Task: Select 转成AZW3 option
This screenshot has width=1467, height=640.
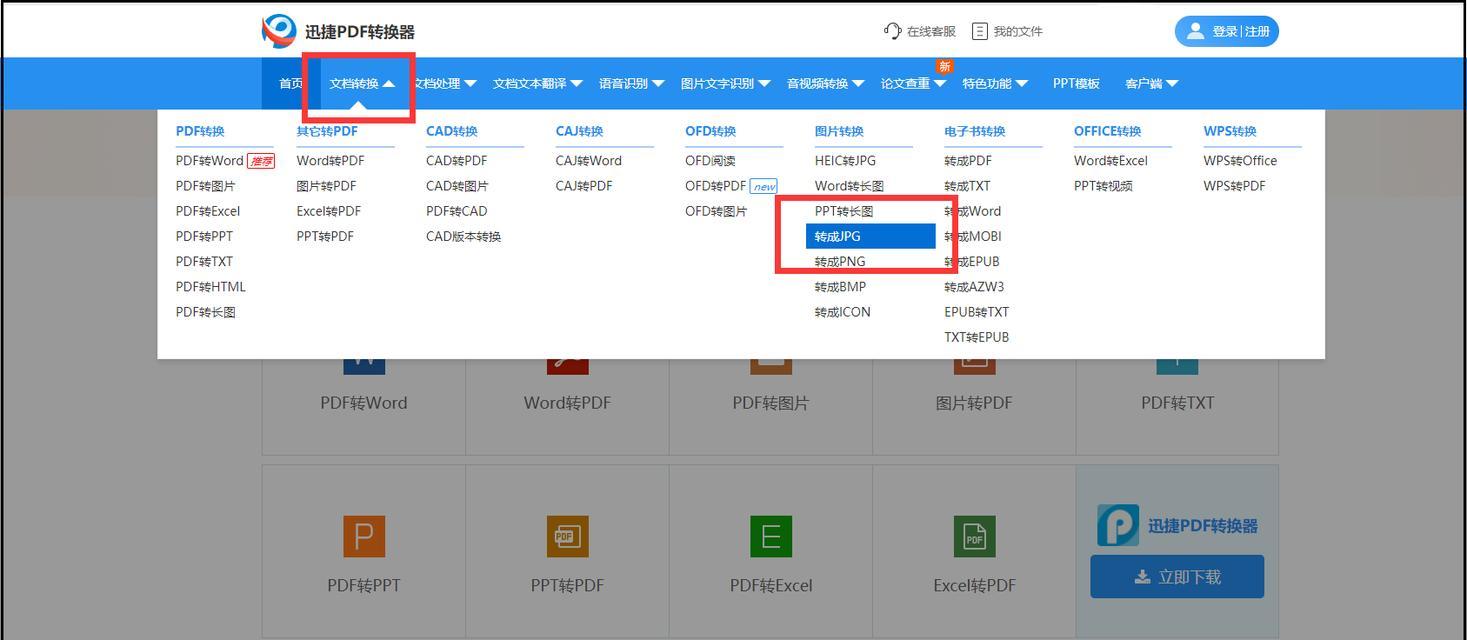Action: pyautogui.click(x=975, y=287)
